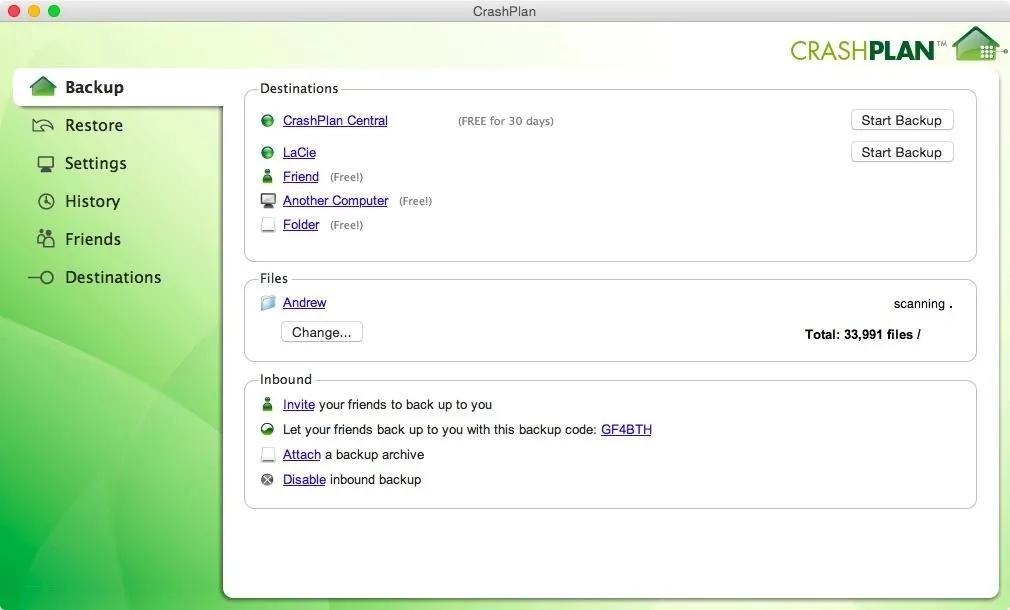Viewport: 1010px width, 610px height.
Task: Click the Disable inbound backup link
Action: pos(304,479)
